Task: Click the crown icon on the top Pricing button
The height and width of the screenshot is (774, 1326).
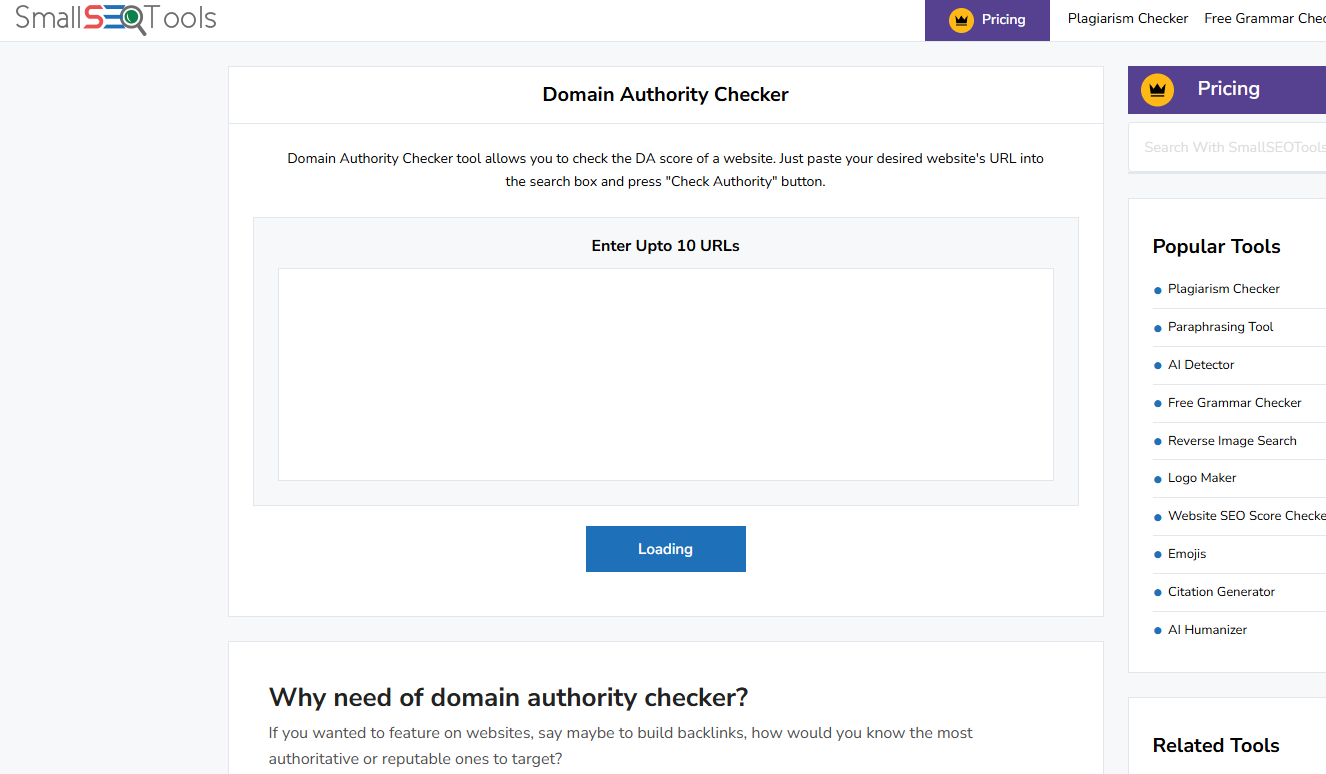Action: point(961,19)
